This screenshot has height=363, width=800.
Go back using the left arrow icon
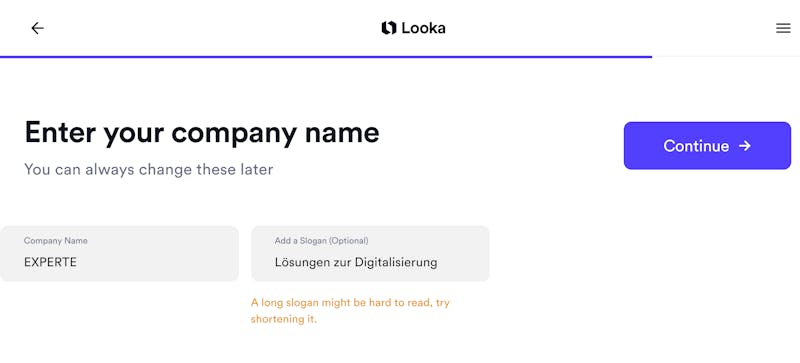click(x=37, y=28)
